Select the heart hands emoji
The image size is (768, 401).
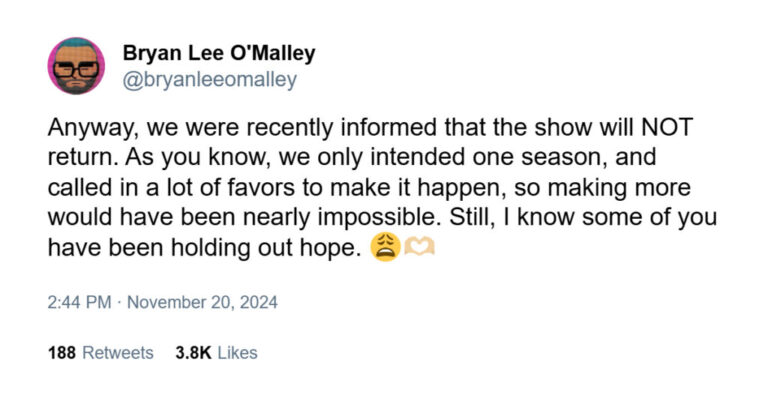click(x=419, y=247)
